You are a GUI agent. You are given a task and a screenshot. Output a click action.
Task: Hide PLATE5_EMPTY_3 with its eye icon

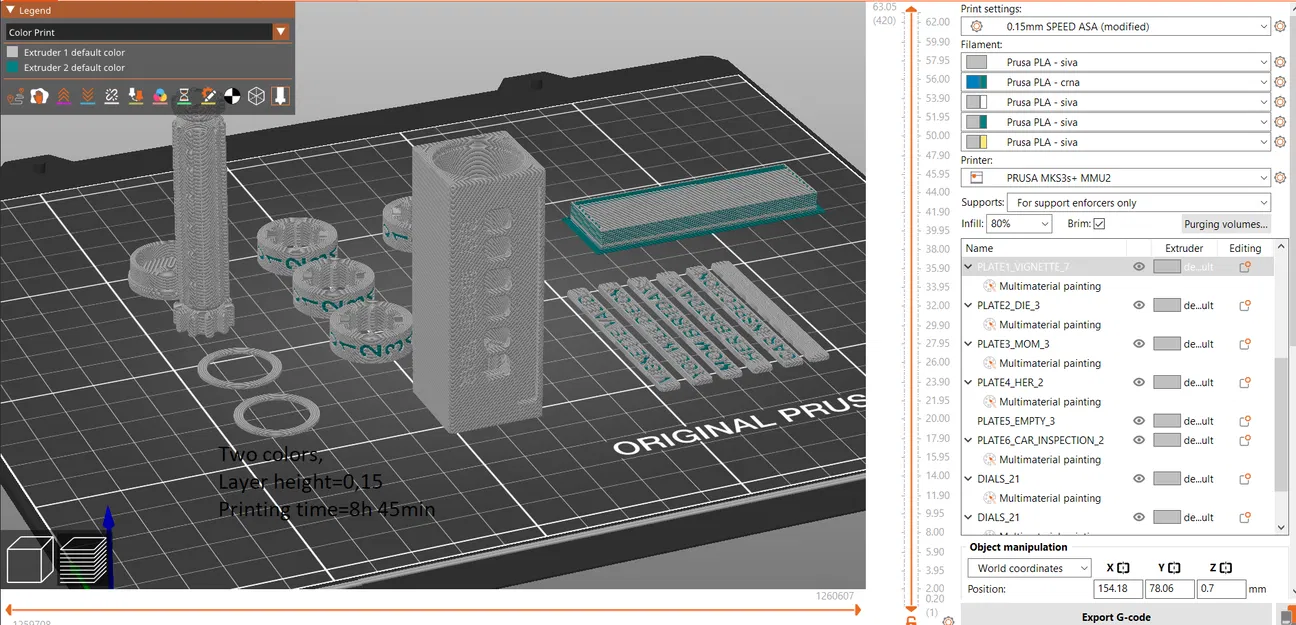(x=1139, y=421)
